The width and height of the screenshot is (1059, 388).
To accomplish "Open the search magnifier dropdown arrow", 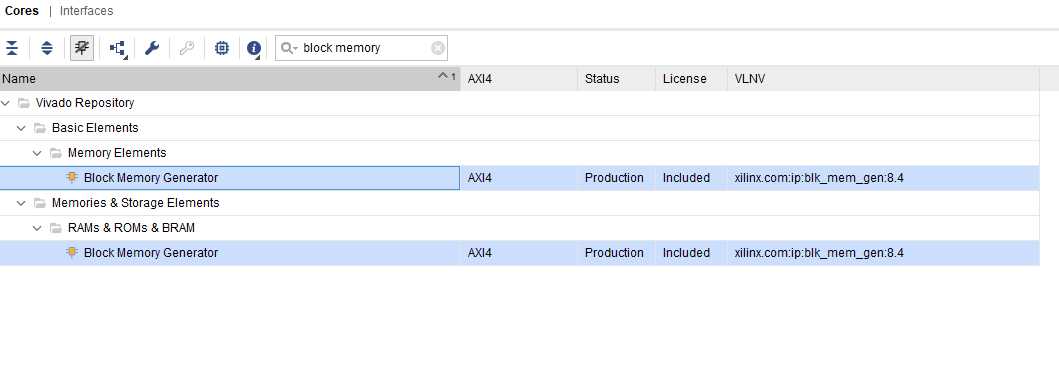I will [x=289, y=48].
